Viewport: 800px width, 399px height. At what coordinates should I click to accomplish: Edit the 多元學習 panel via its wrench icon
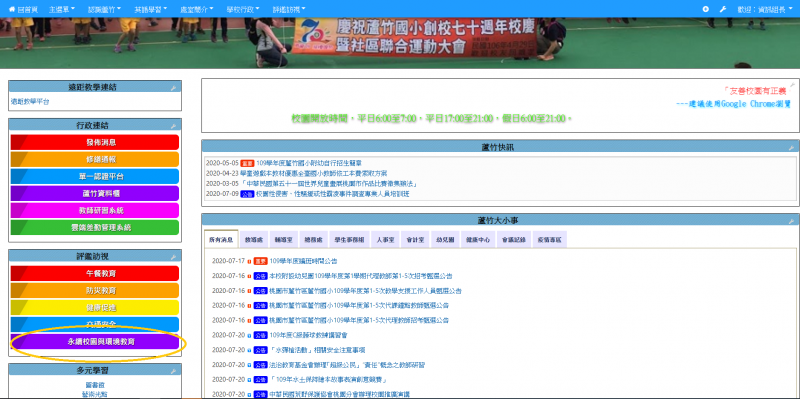pos(173,371)
